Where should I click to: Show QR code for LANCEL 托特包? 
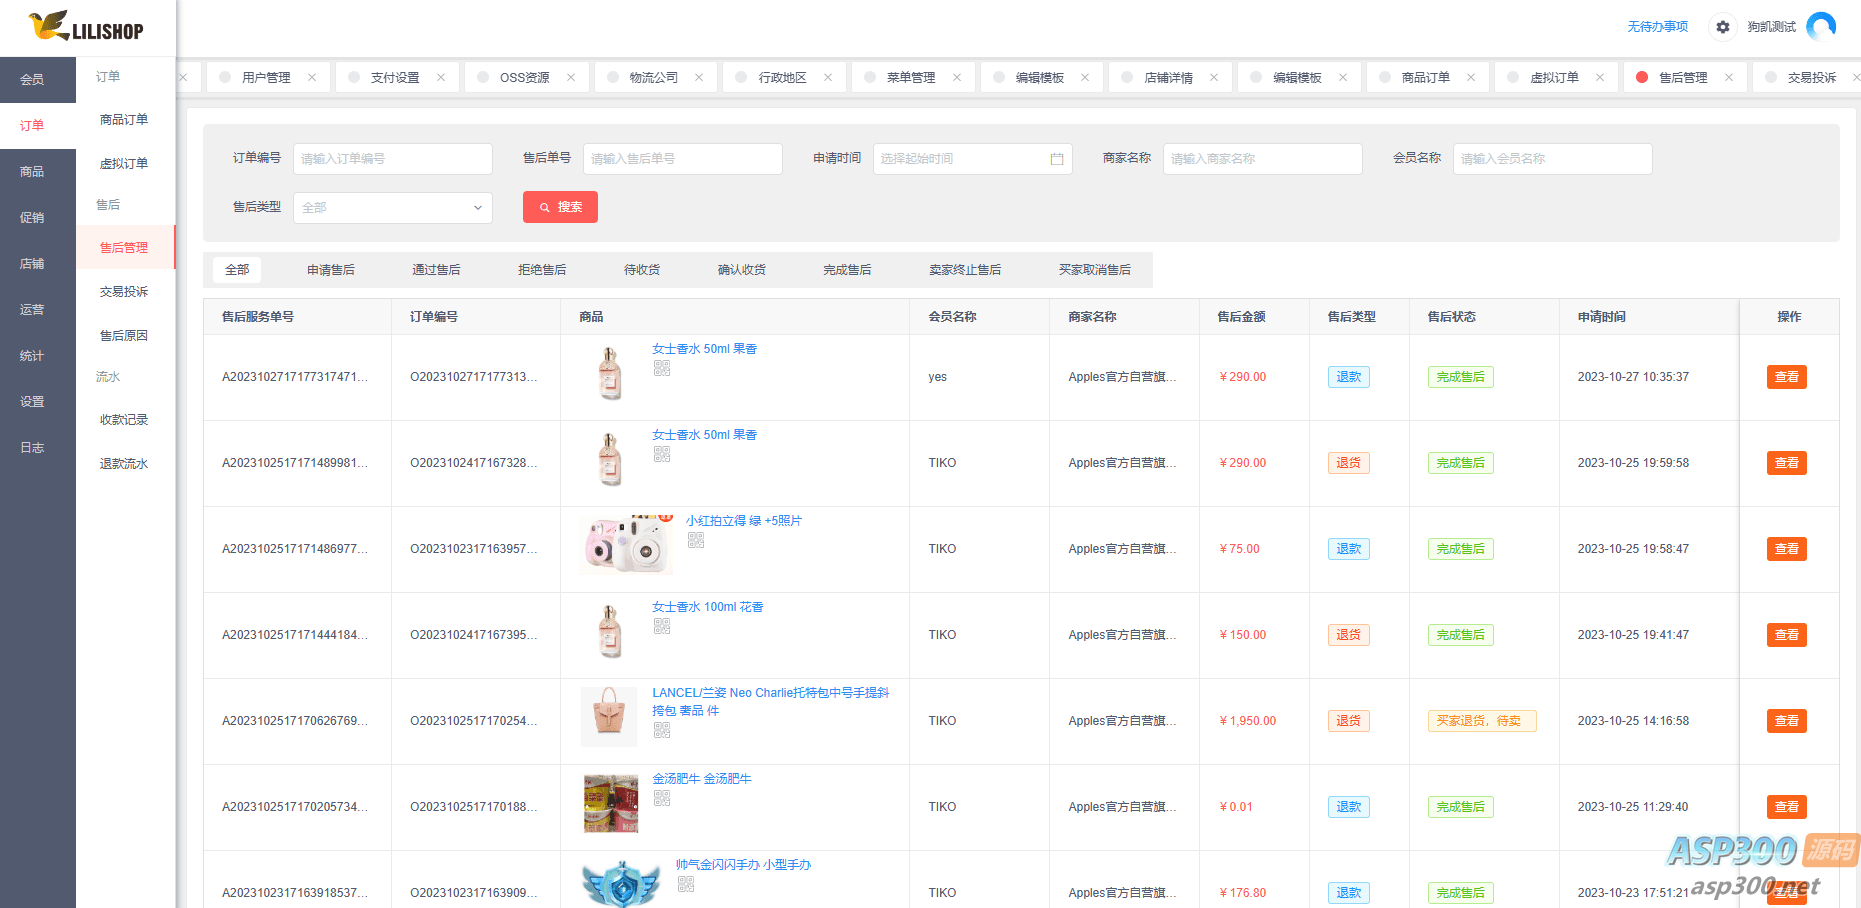(x=662, y=730)
